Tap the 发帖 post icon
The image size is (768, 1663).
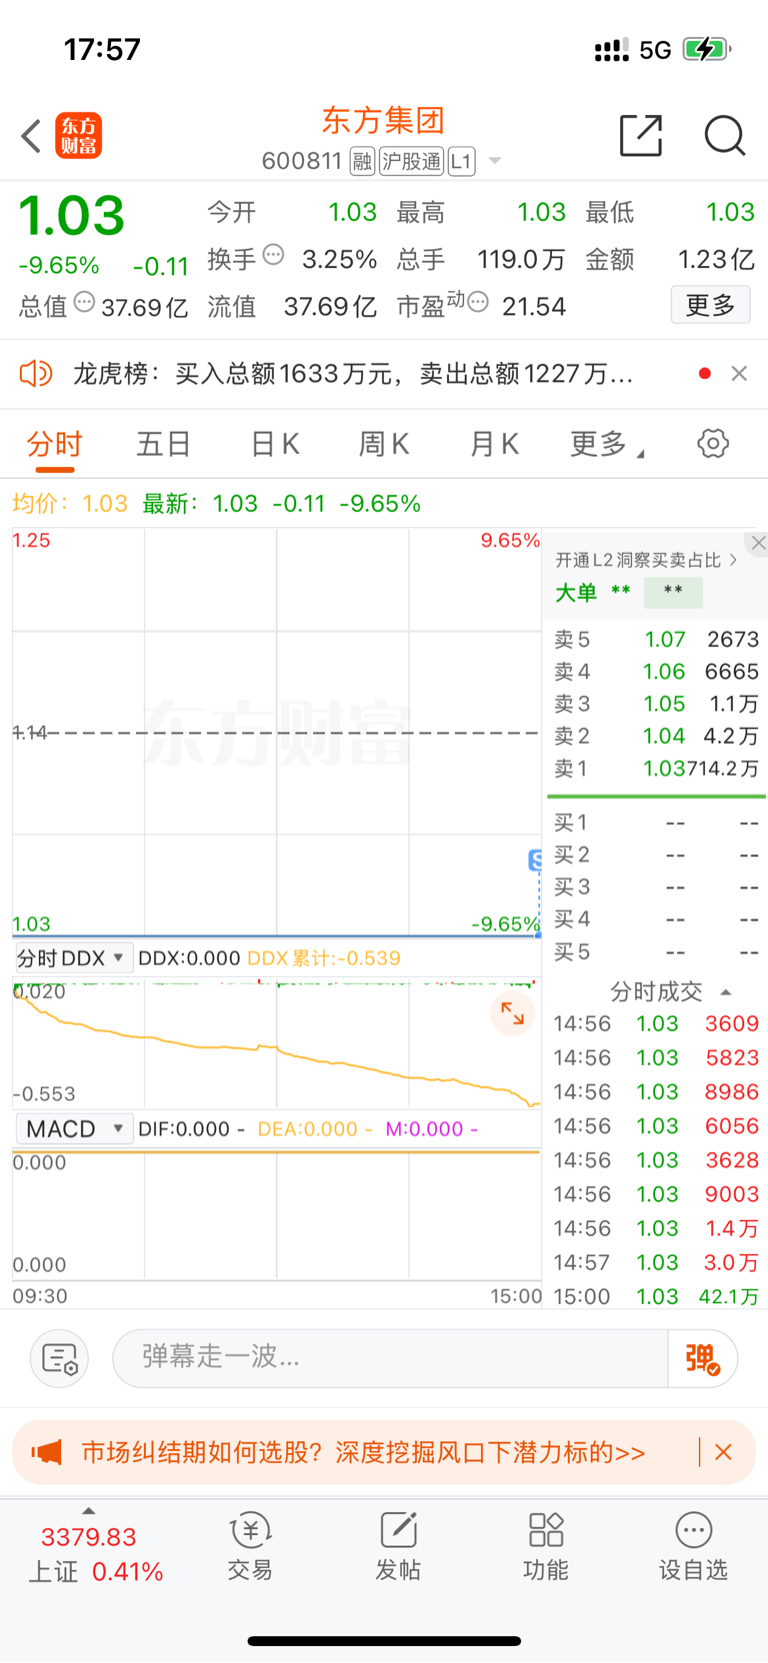[398, 1545]
